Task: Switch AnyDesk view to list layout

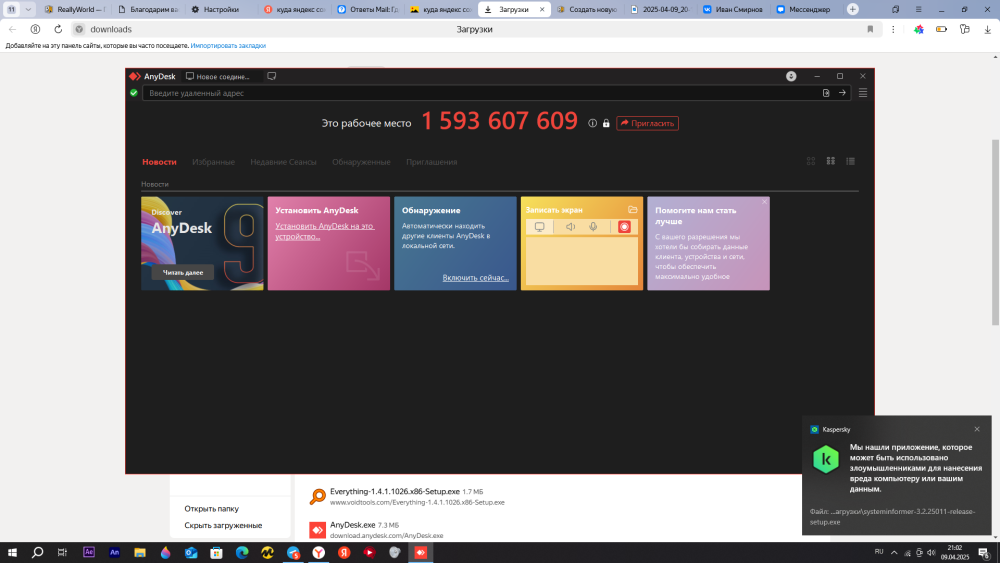Action: (x=850, y=161)
